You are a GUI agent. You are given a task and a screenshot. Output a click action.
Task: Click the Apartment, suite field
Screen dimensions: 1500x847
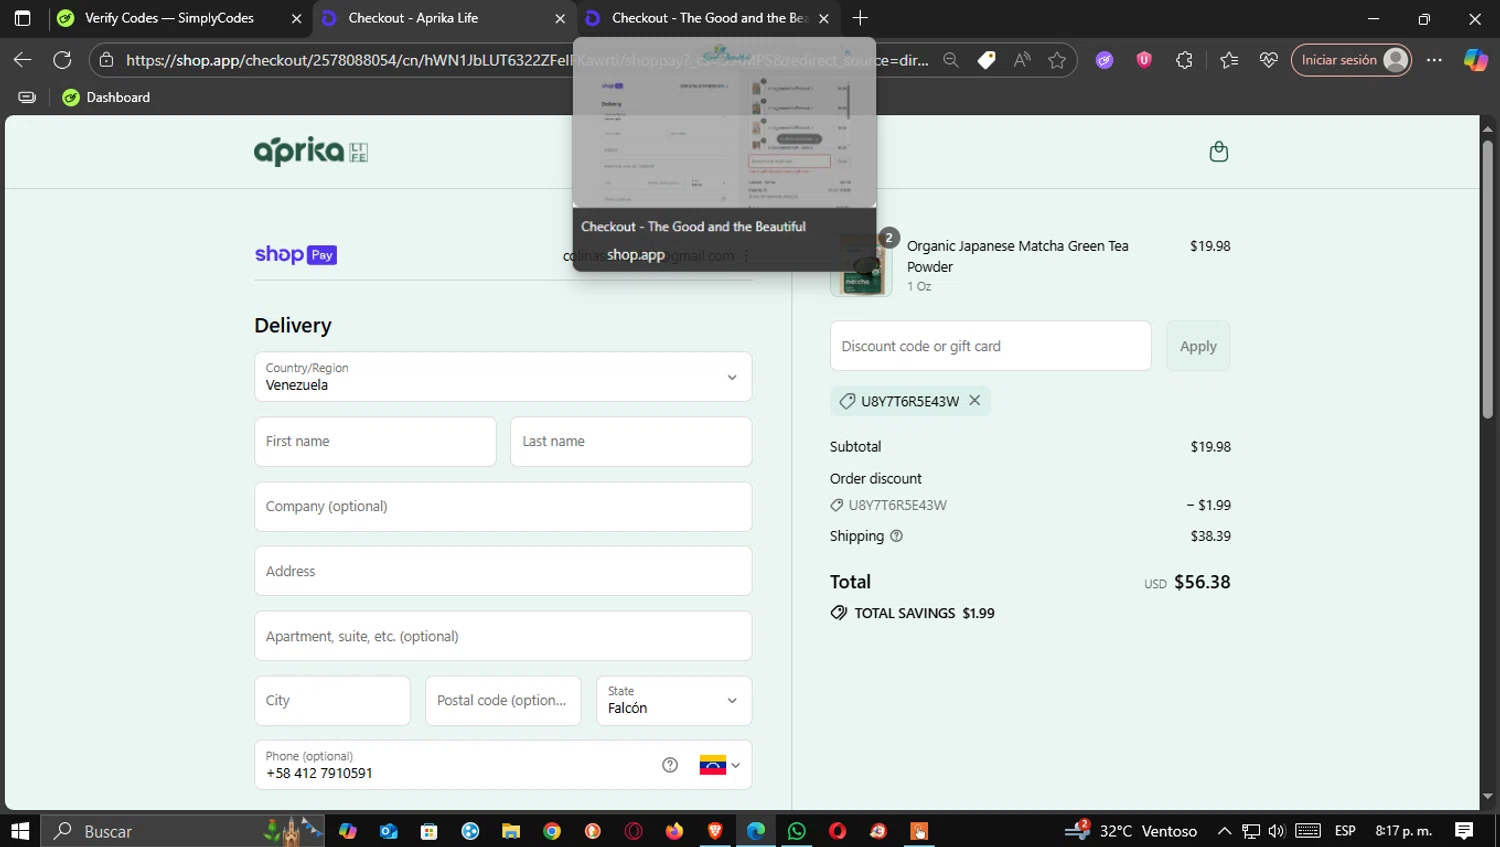coord(503,636)
